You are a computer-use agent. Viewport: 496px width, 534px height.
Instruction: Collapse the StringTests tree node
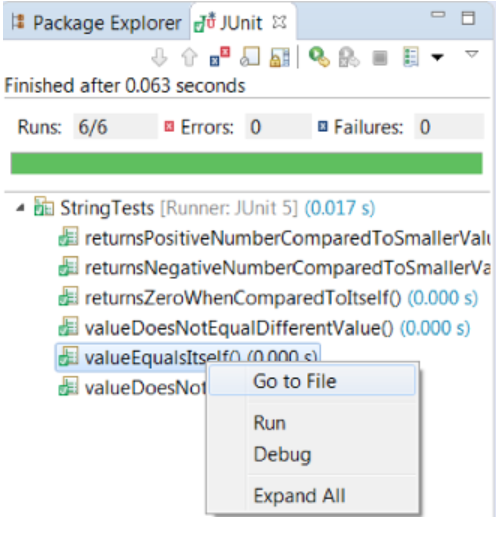pos(20,208)
